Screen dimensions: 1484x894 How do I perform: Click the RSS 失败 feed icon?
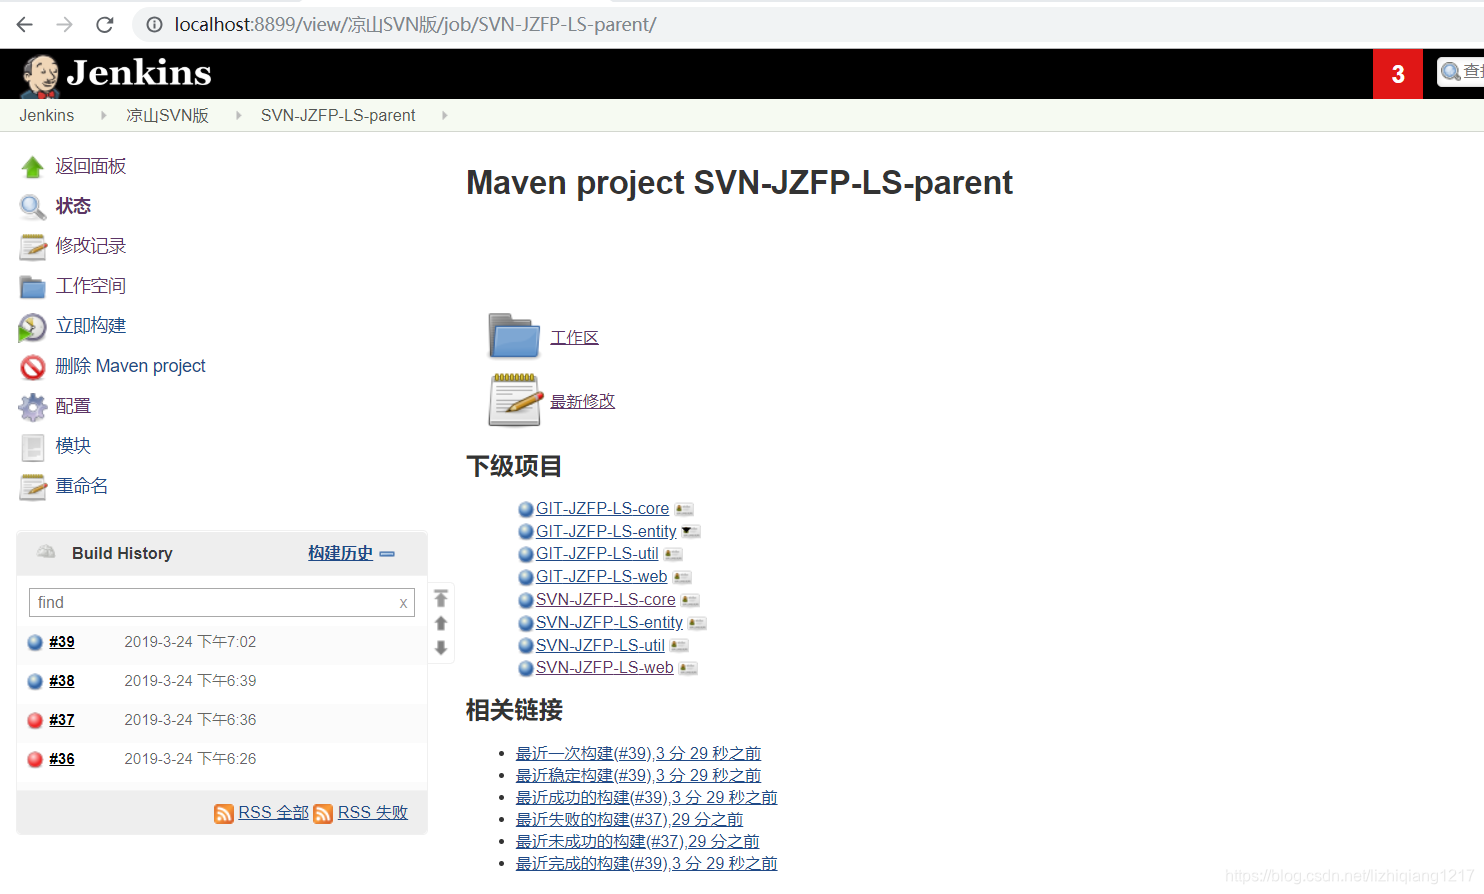tap(323, 813)
